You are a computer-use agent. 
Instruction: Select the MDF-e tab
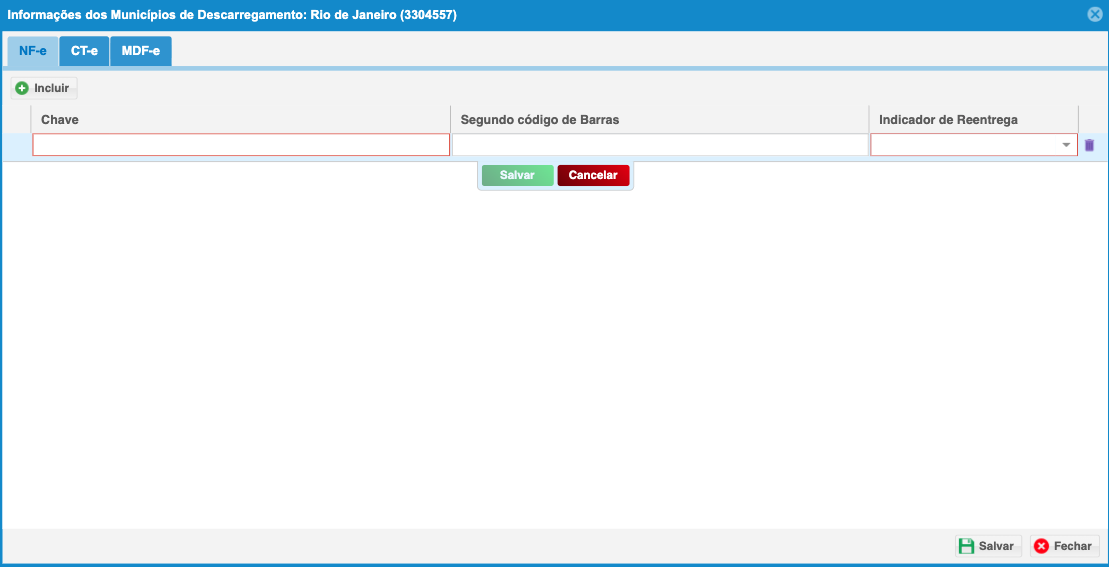tap(141, 51)
